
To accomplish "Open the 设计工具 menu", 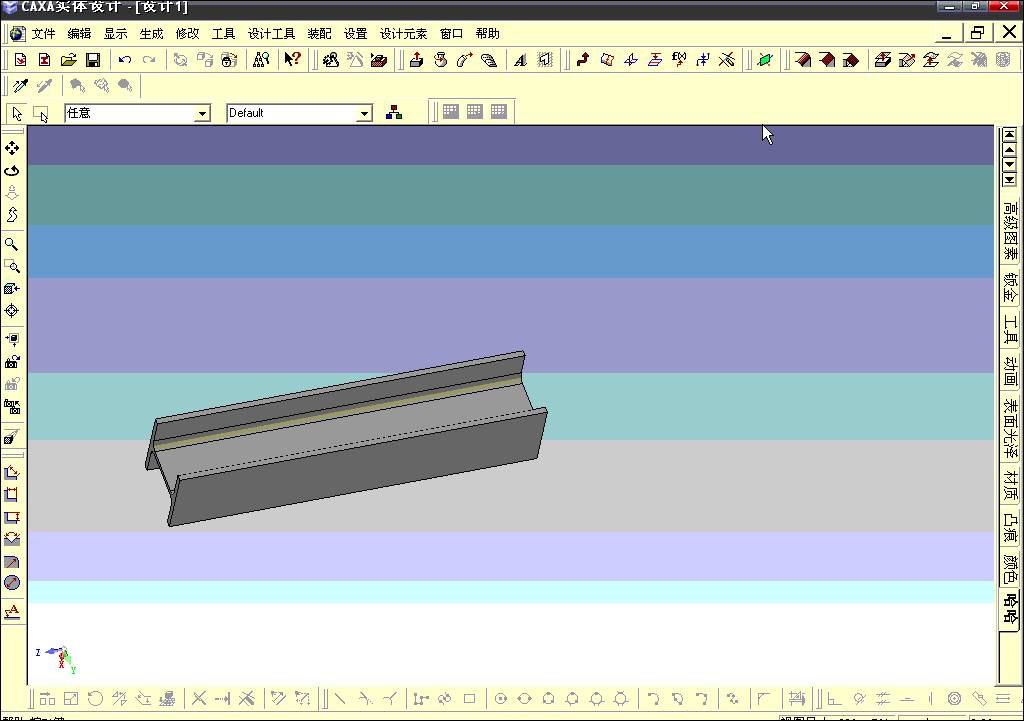I will [x=272, y=34].
